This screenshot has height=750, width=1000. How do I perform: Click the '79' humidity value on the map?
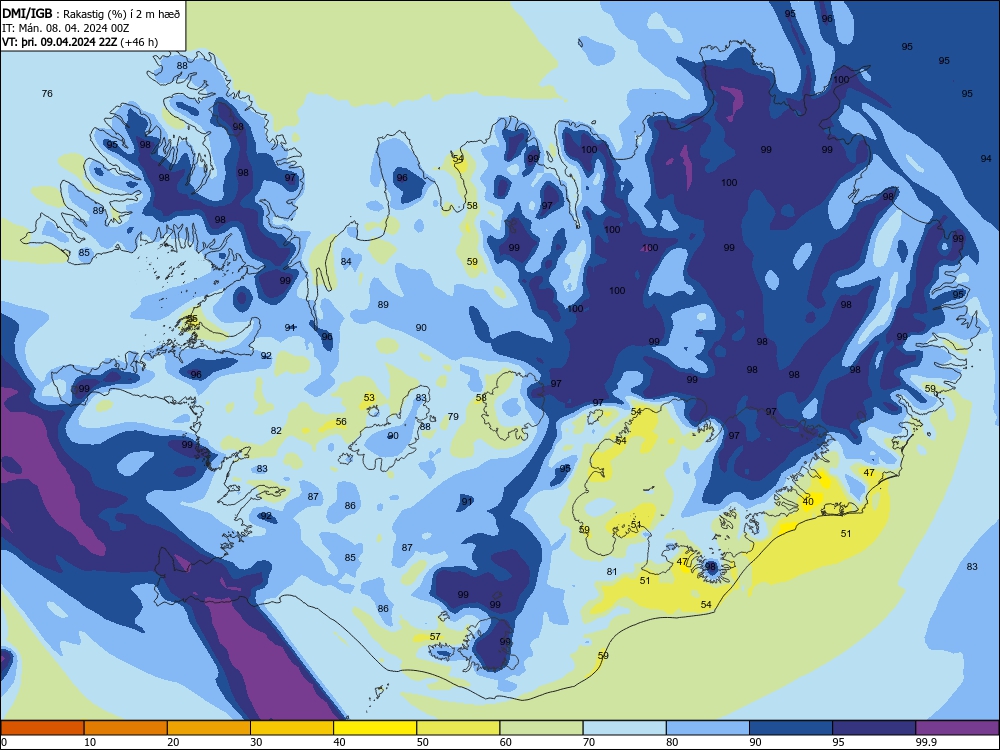tap(453, 416)
